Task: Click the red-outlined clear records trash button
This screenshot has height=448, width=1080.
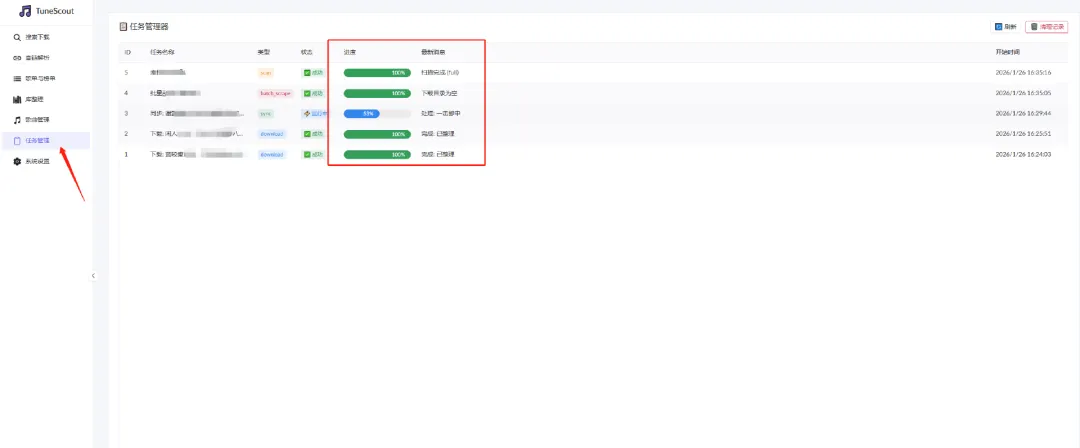Action: [1046, 27]
